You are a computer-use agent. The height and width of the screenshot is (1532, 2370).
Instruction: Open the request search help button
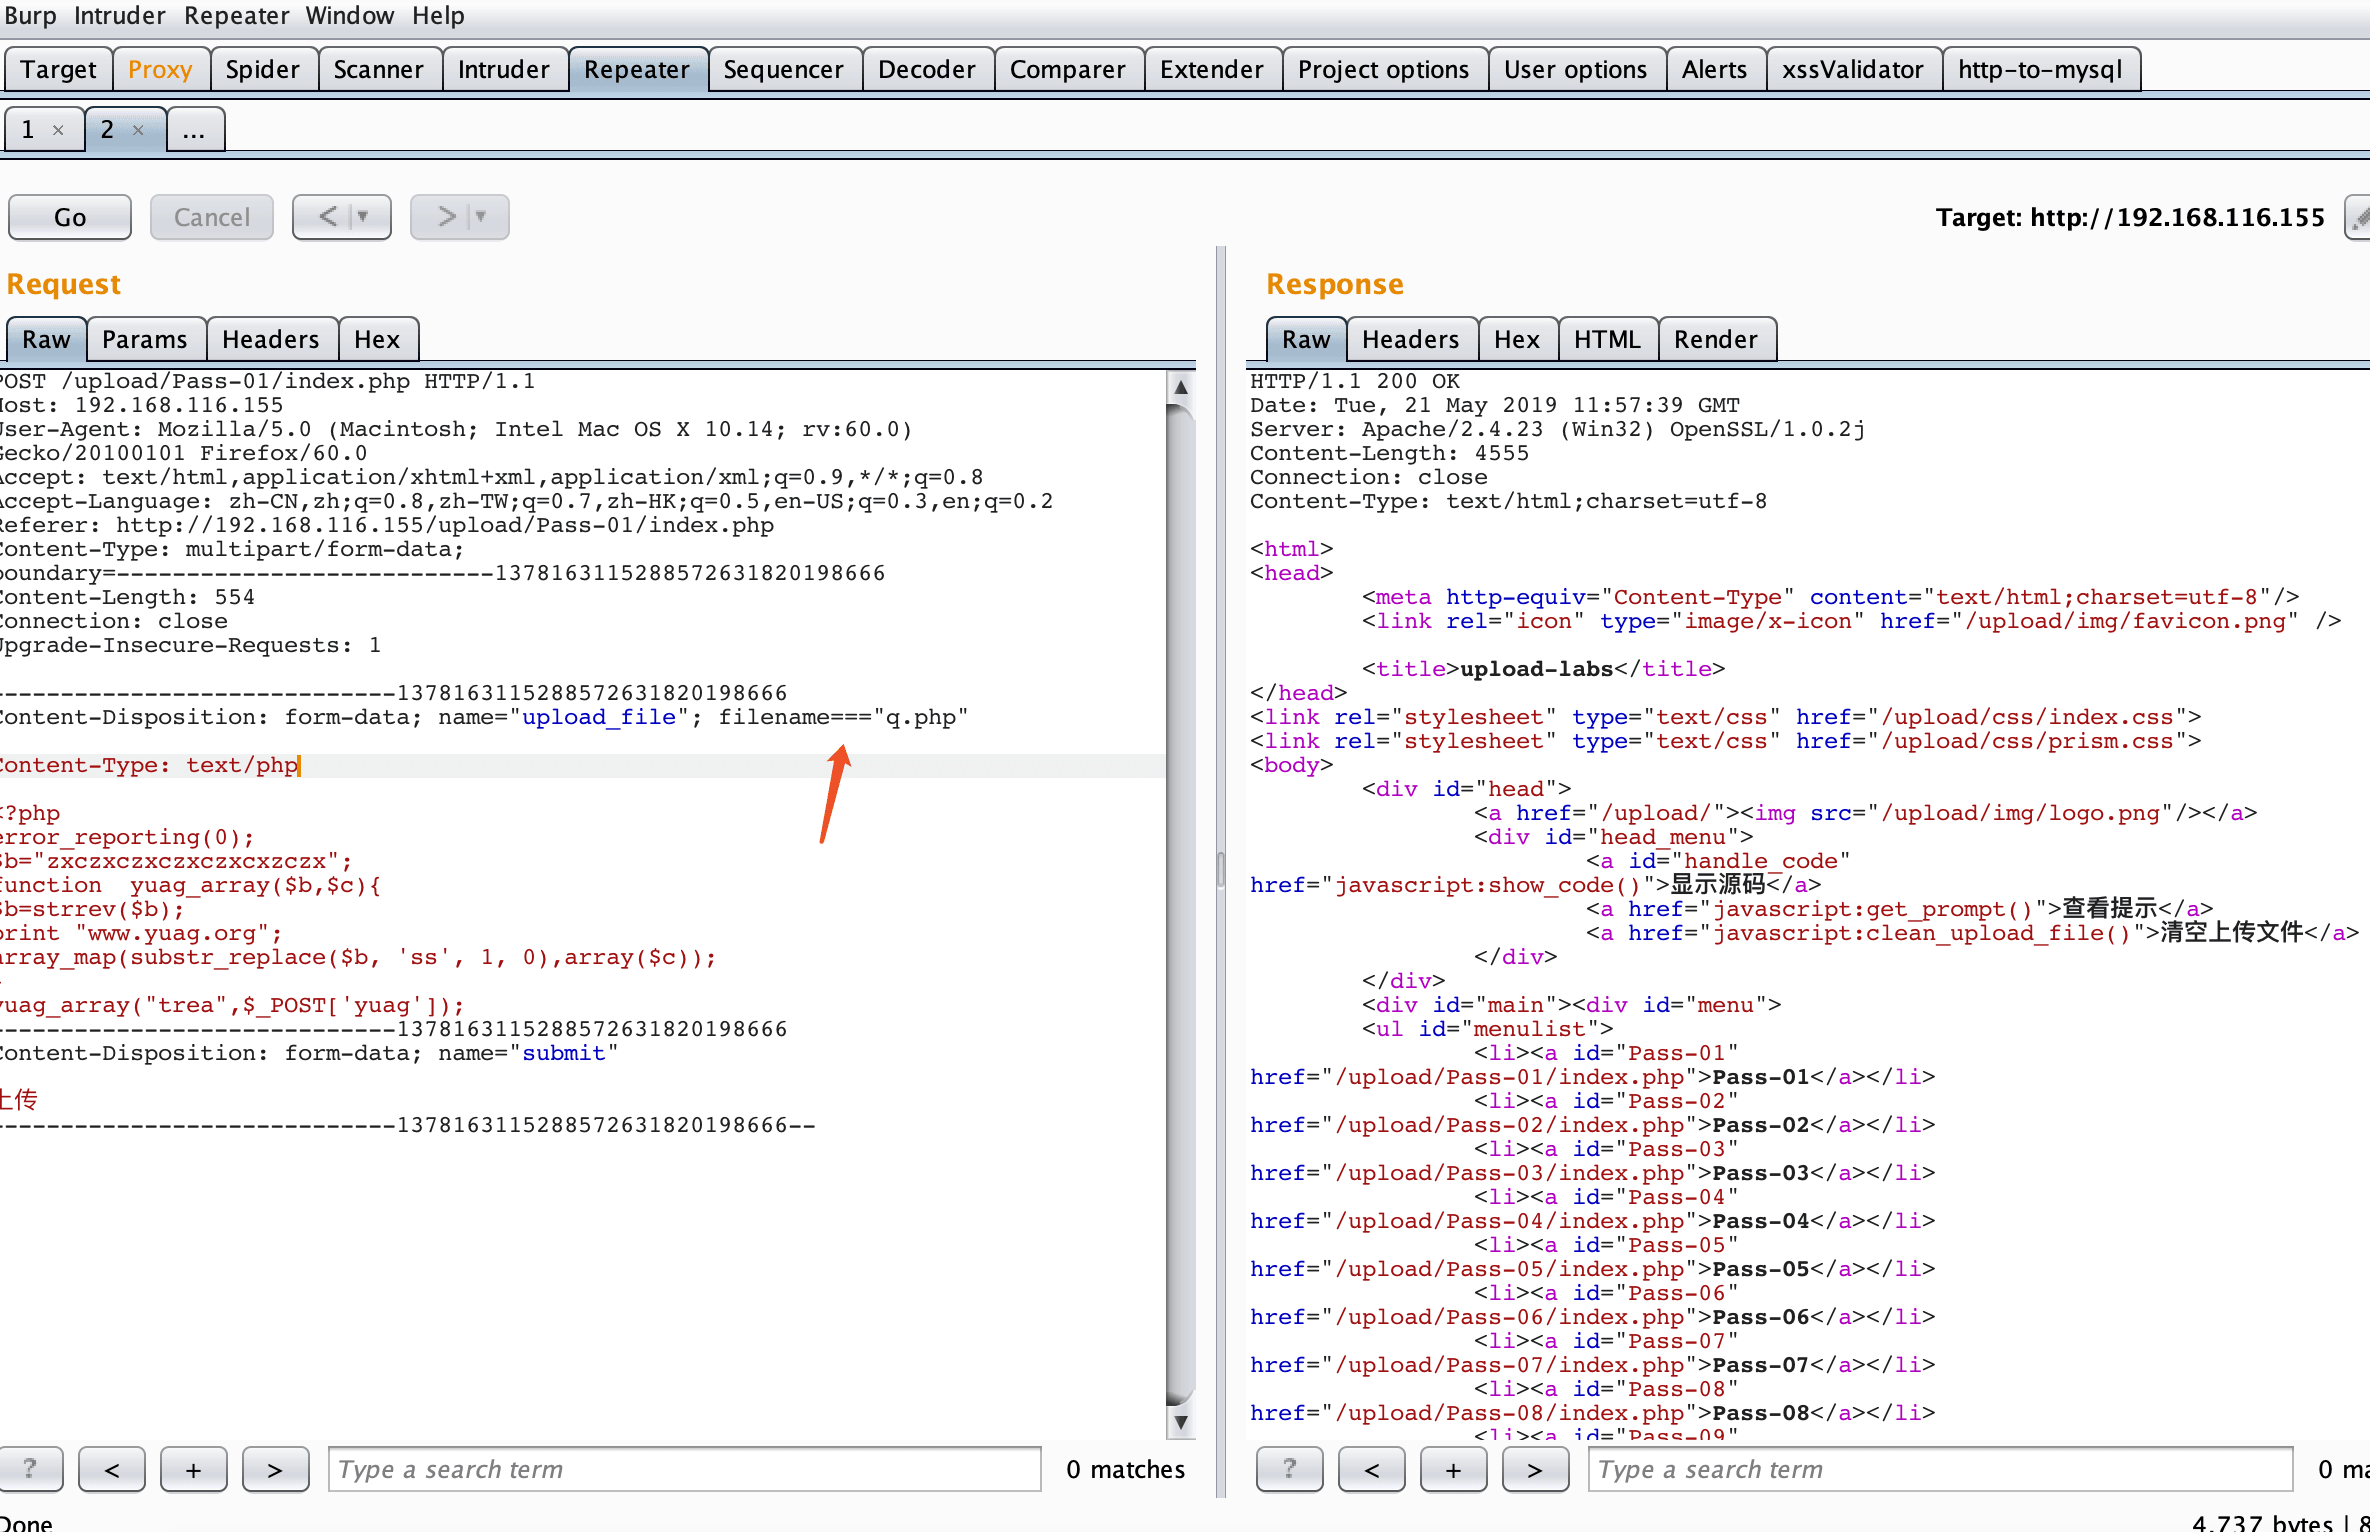point(30,1469)
